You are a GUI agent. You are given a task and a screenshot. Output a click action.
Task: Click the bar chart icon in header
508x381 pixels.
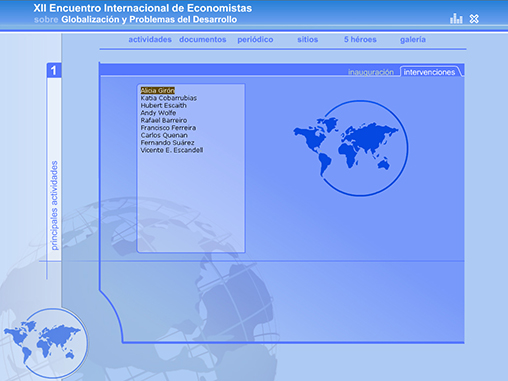click(456, 19)
